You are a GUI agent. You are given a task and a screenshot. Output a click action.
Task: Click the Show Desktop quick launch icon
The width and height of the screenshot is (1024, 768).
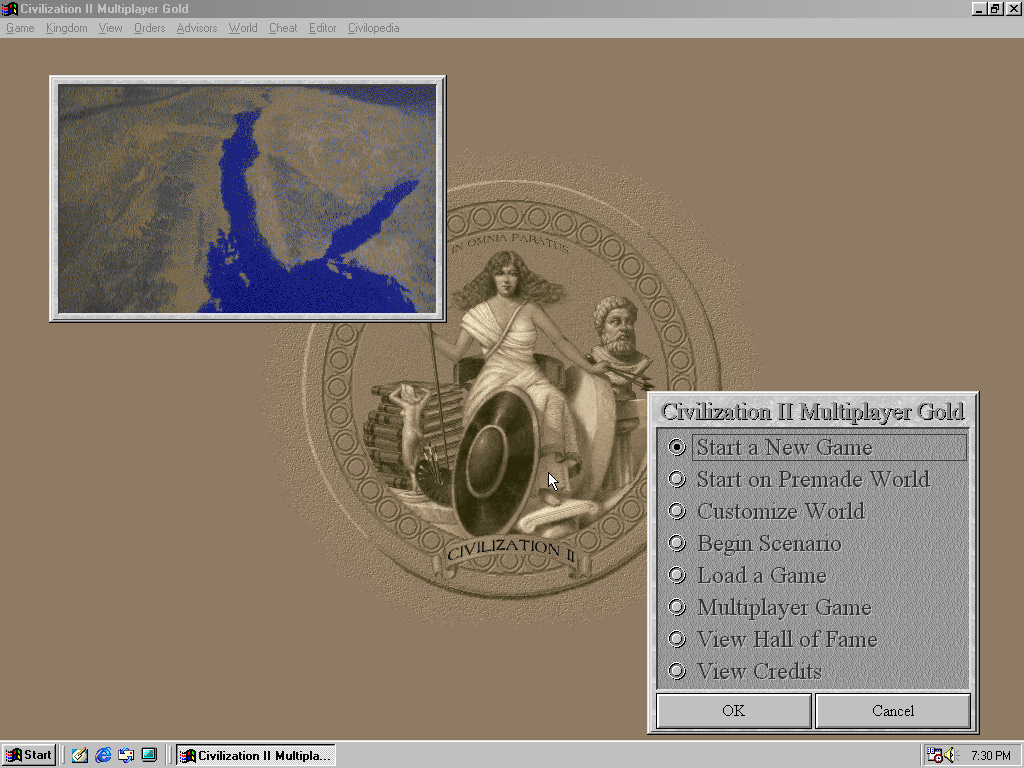tap(149, 756)
